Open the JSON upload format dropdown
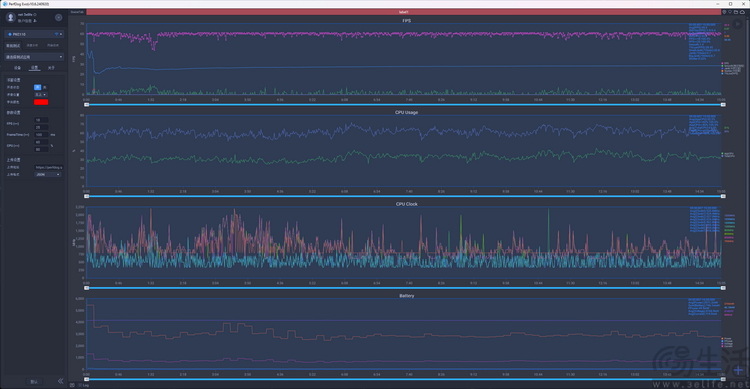Screen dimensions: 750x389 tap(48, 175)
